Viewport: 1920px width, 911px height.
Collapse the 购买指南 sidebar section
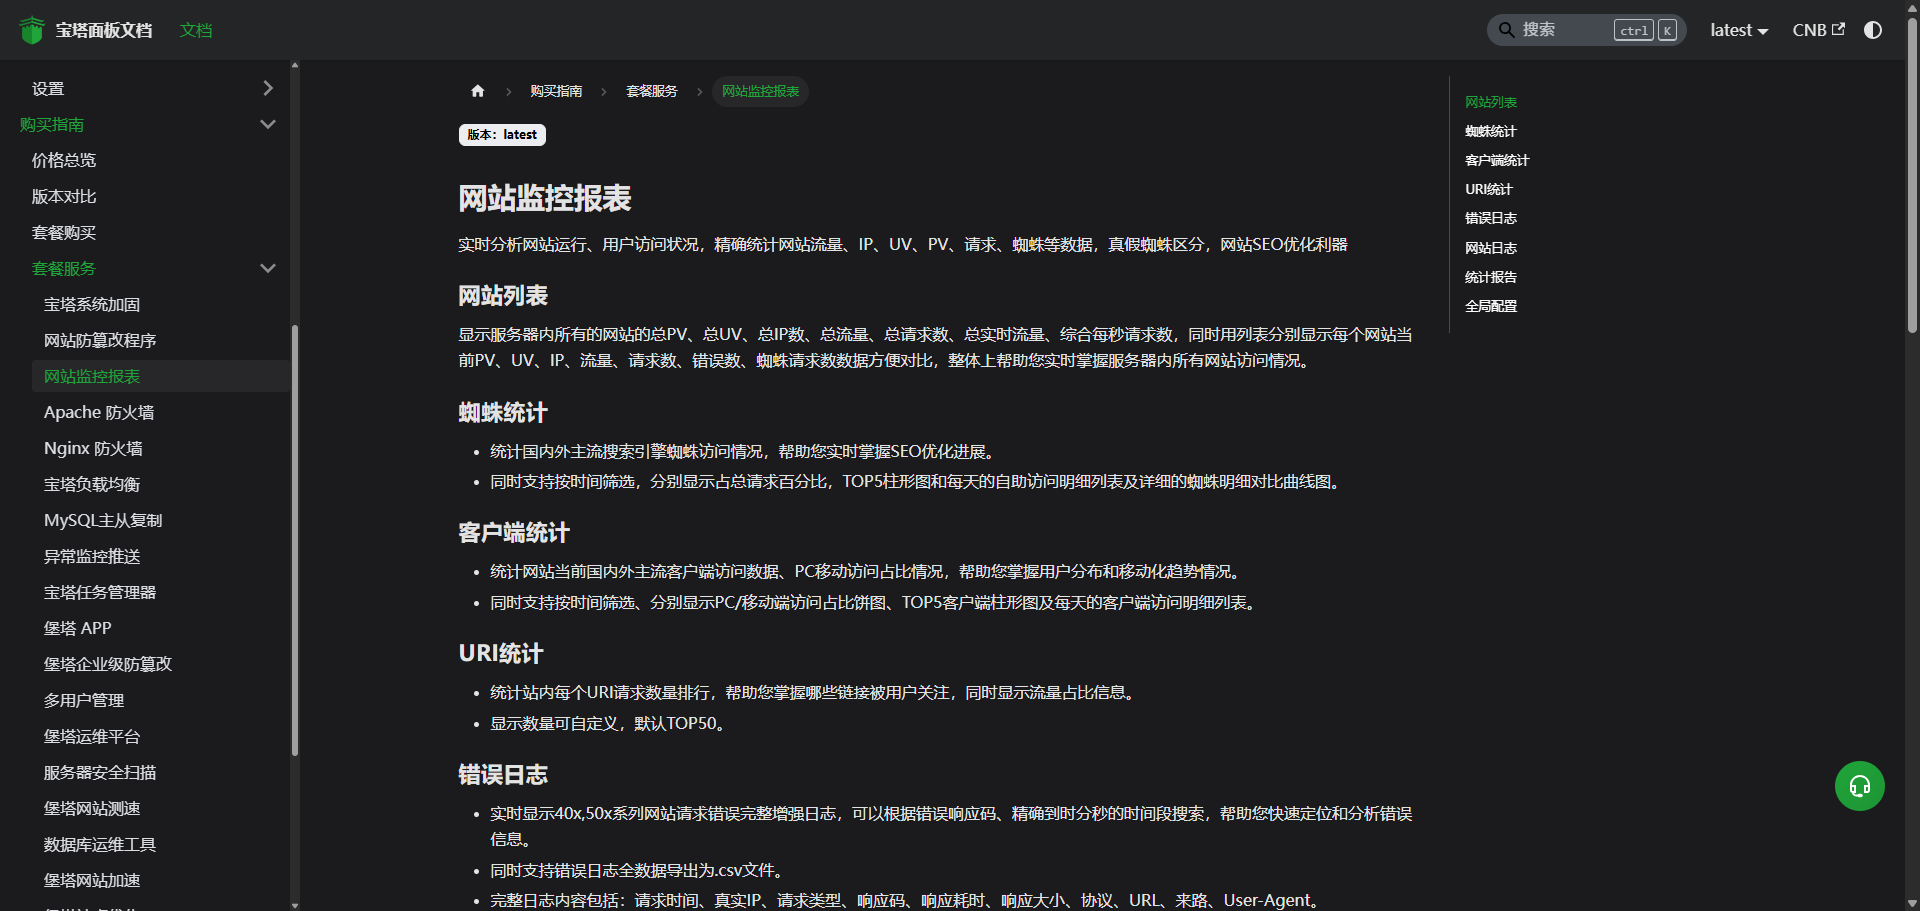267,124
